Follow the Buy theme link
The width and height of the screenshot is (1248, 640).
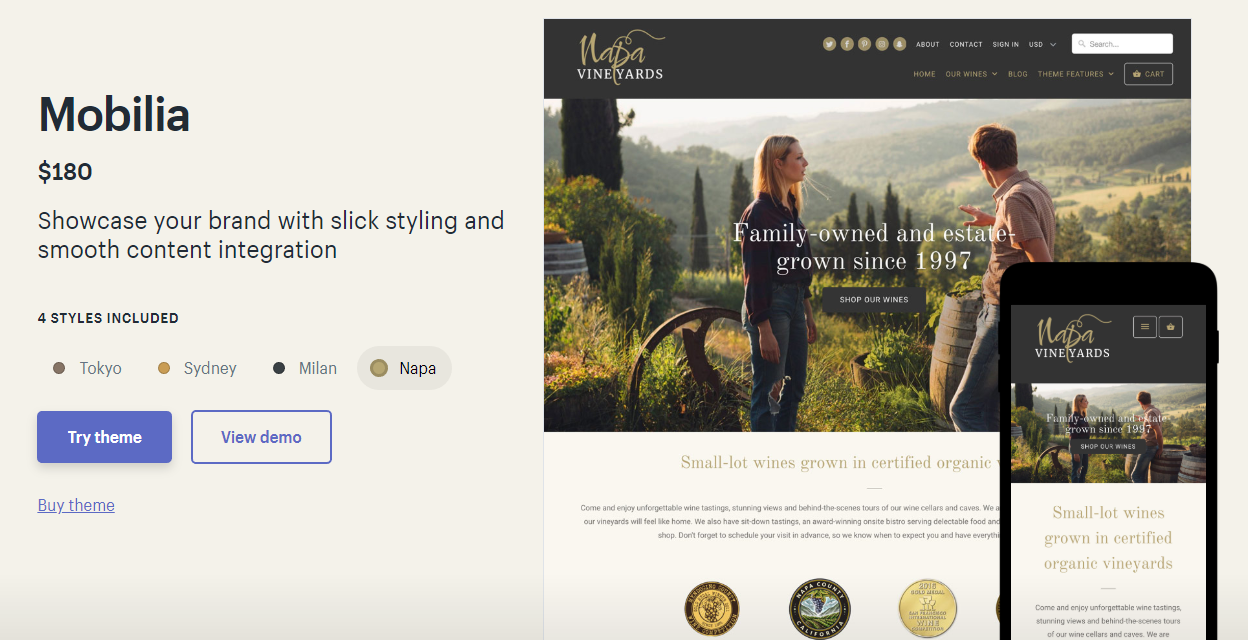pos(76,505)
